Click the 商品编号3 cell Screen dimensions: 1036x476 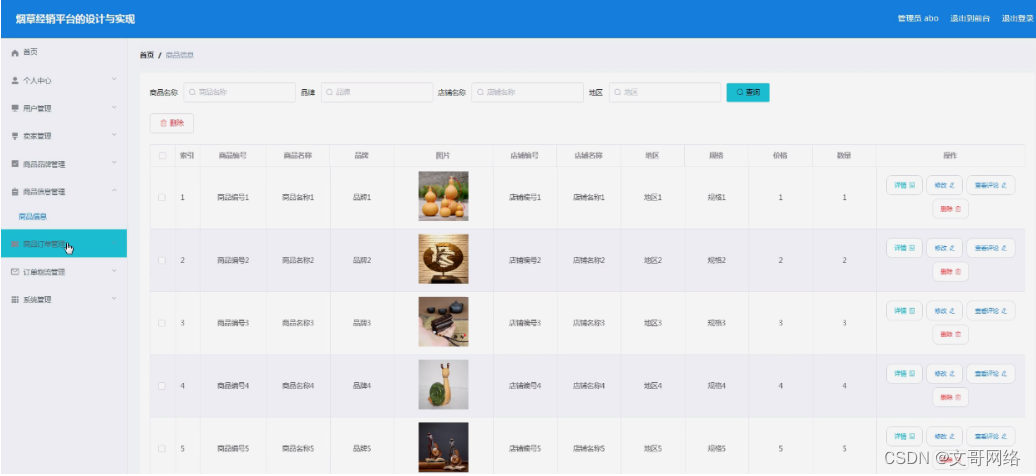click(x=233, y=323)
